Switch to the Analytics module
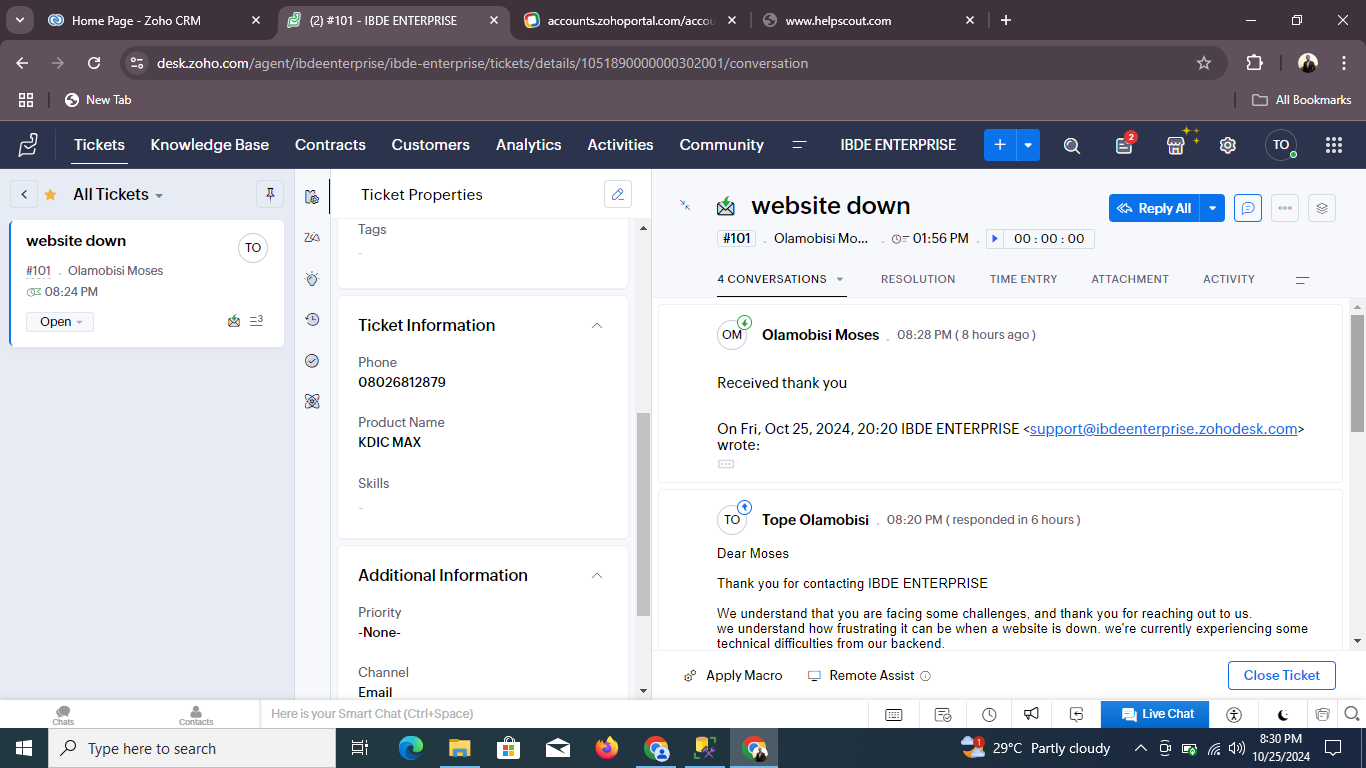Image resolution: width=1366 pixels, height=768 pixels. point(529,145)
